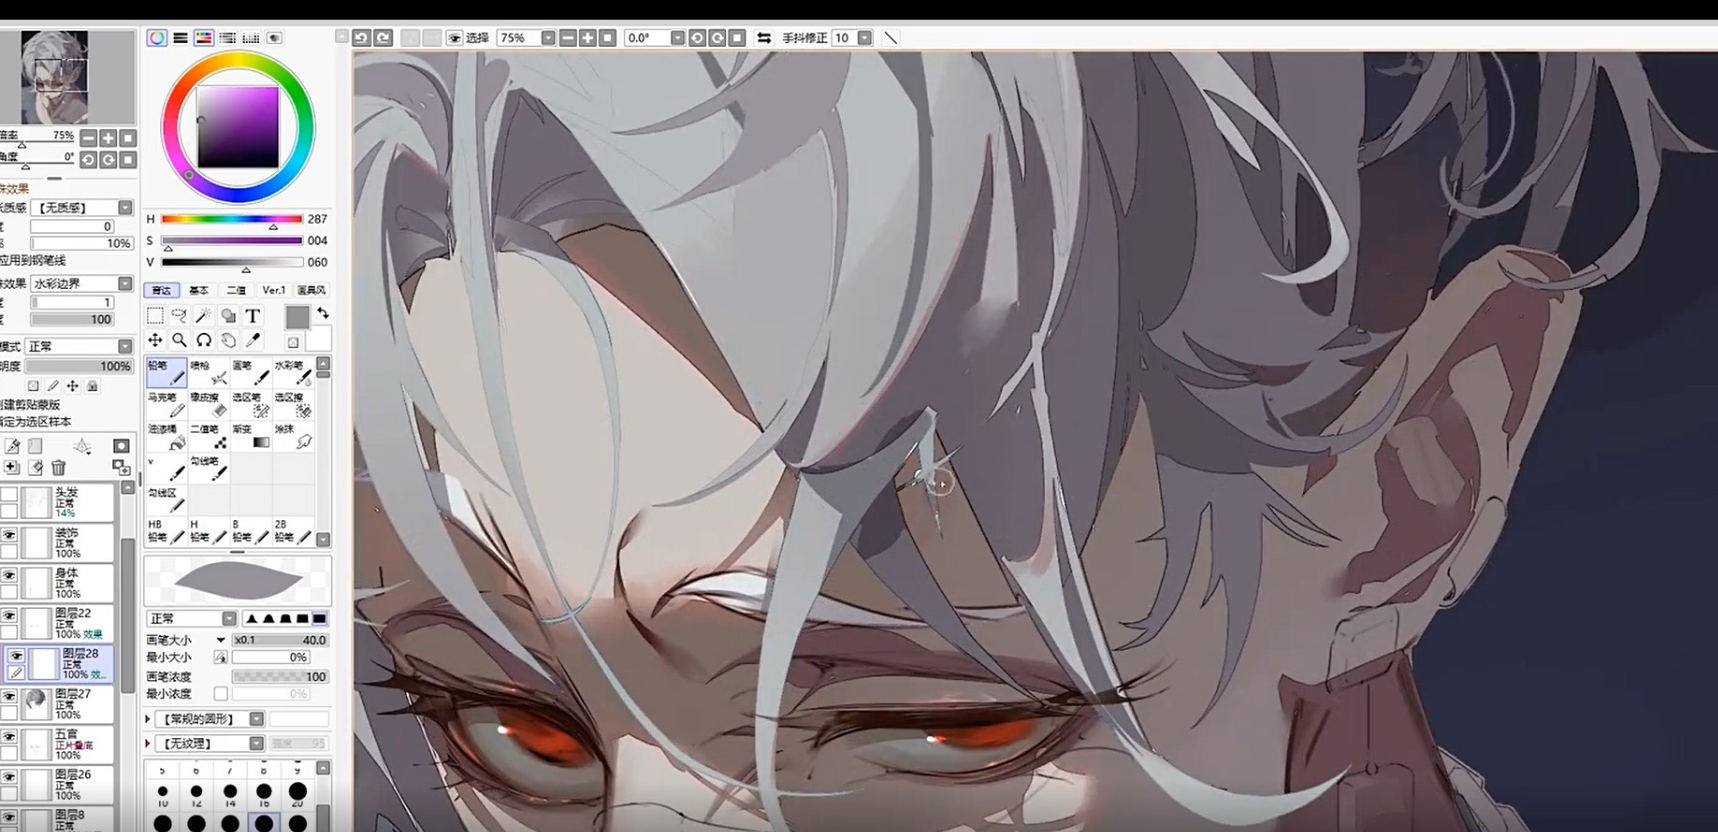Select the eyedropper tool
This screenshot has height=832, width=1718.
[253, 340]
